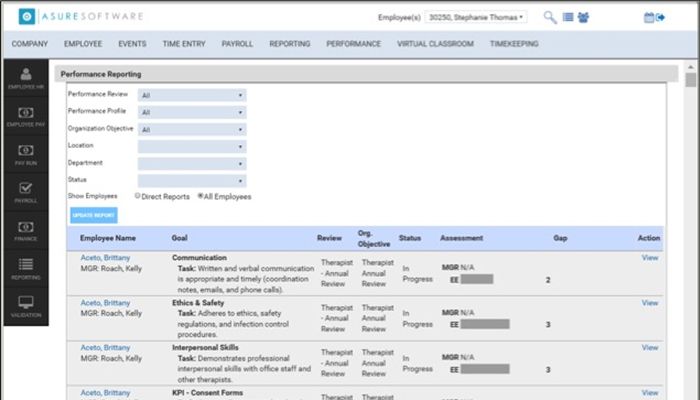Viewport: 700px width, 400px height.
Task: Open the Reporting menu in the top bar
Action: pos(290,44)
